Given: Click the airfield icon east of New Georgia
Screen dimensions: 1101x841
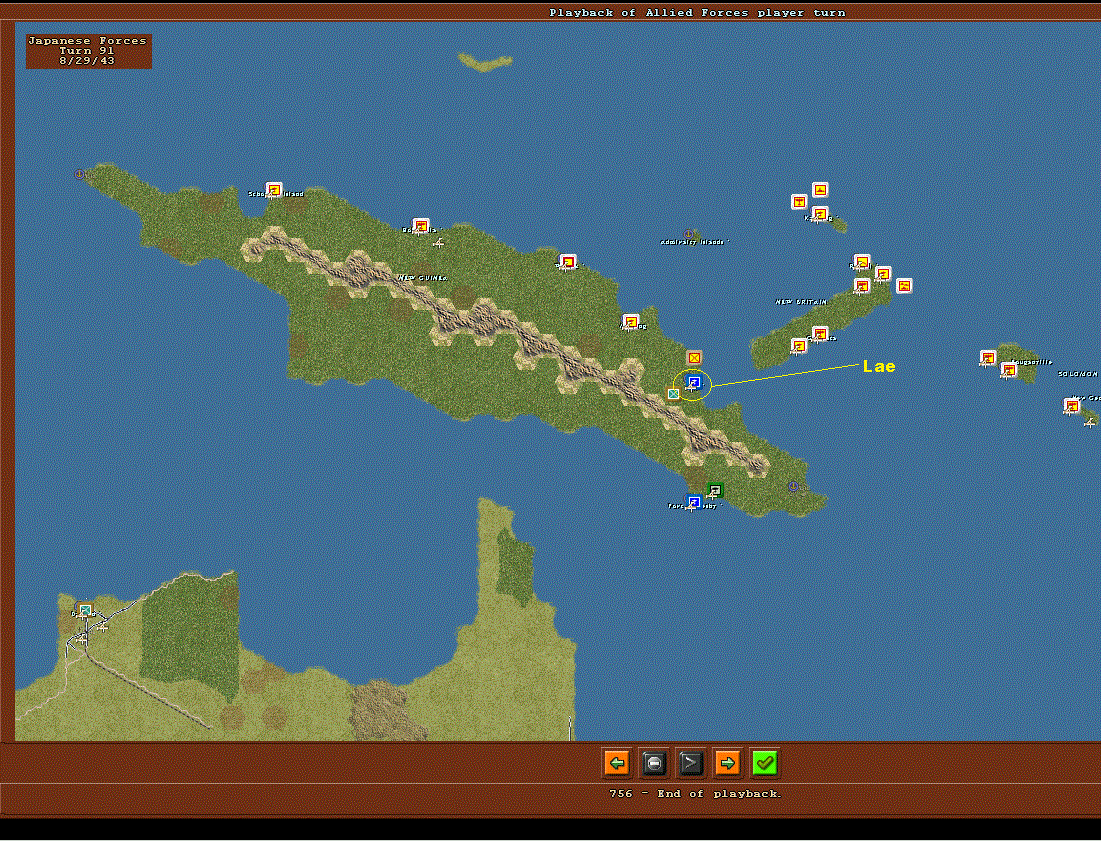Looking at the screenshot, I should (1089, 423).
